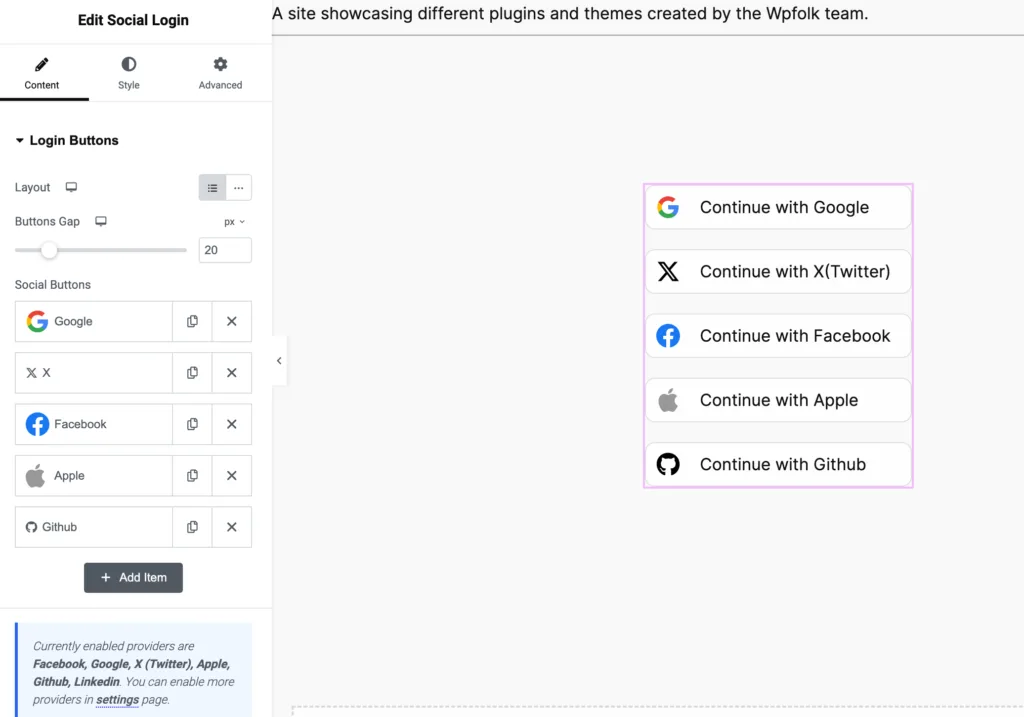
Task: Select the vertical list layout option
Action: pos(212,187)
